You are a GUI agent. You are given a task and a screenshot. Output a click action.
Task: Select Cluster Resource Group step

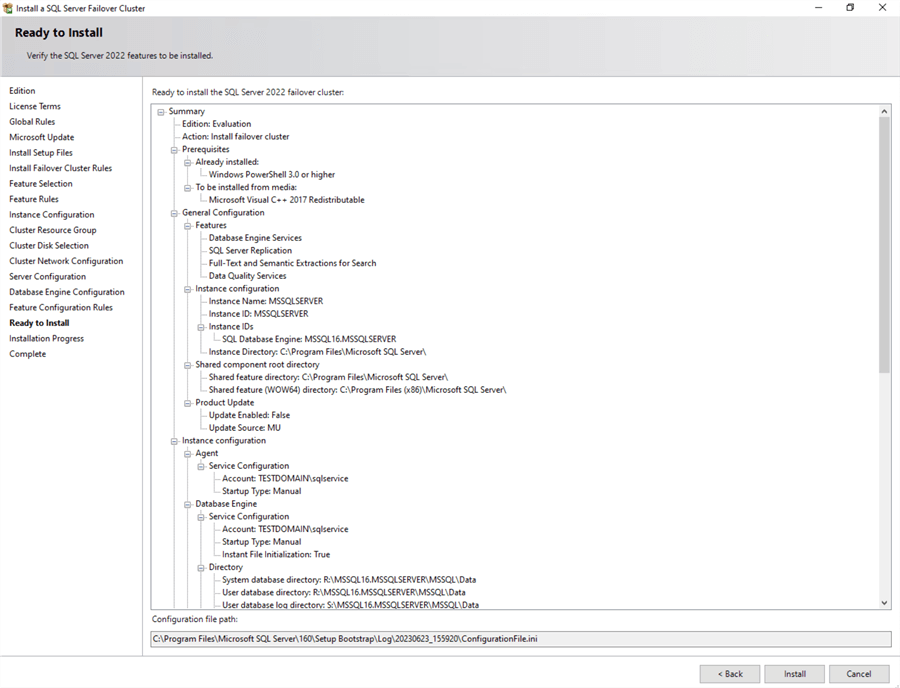click(53, 230)
